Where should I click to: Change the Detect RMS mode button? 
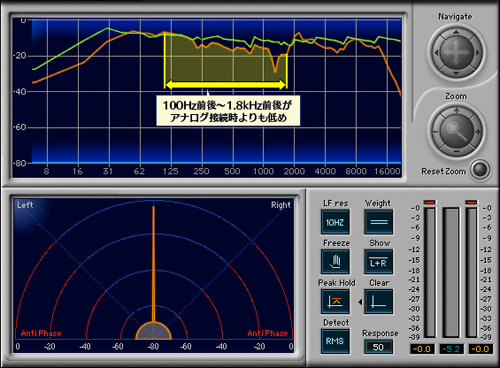(x=335, y=341)
